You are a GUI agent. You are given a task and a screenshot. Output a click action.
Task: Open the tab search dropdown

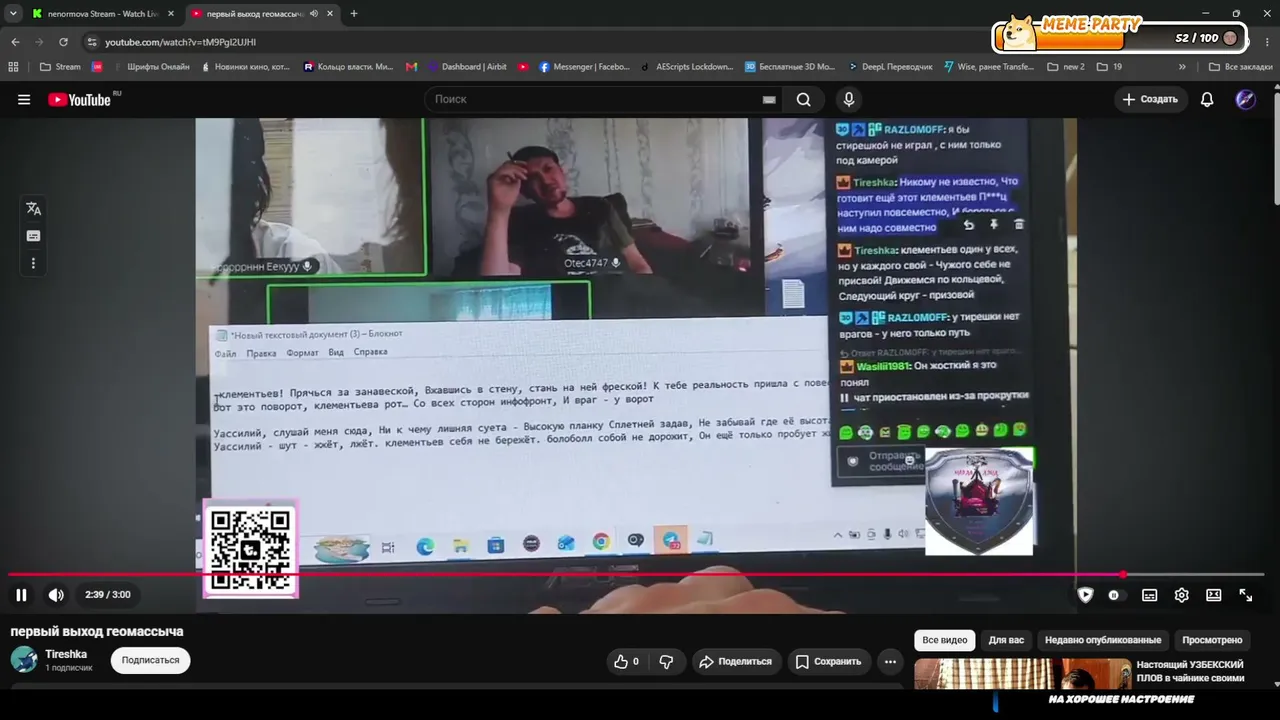point(13,14)
